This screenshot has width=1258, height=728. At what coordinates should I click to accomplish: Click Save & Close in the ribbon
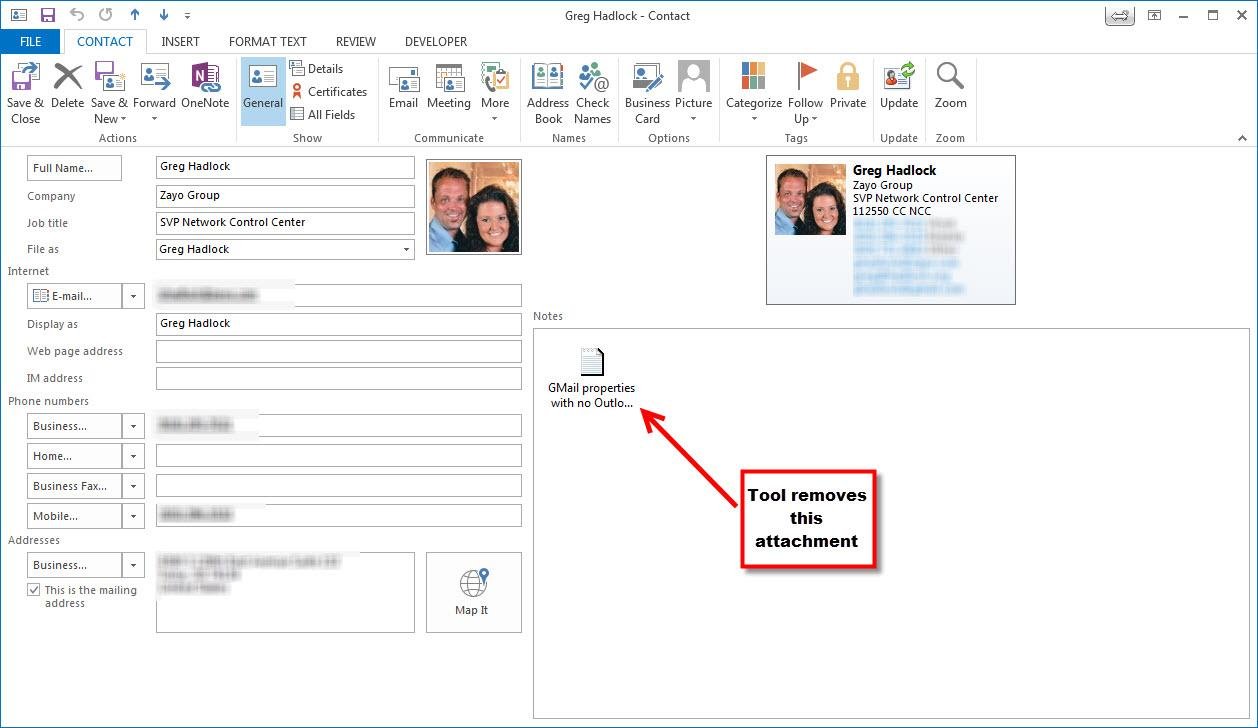(25, 93)
